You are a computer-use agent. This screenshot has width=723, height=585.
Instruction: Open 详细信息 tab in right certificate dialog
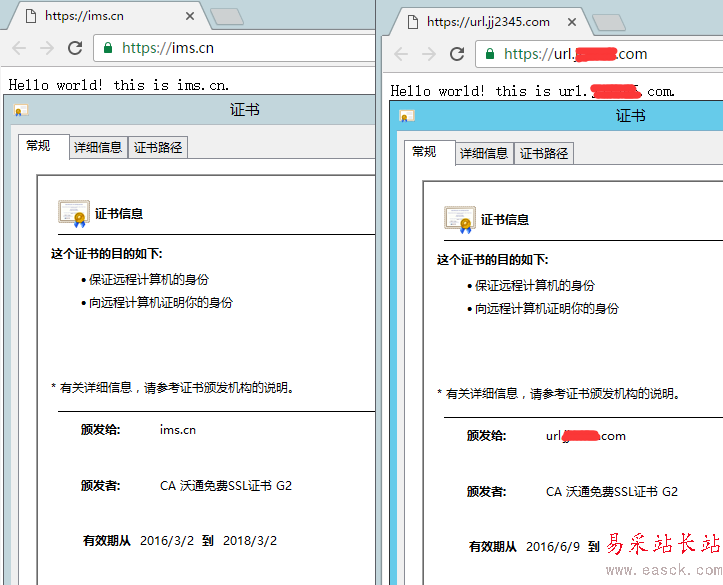484,154
